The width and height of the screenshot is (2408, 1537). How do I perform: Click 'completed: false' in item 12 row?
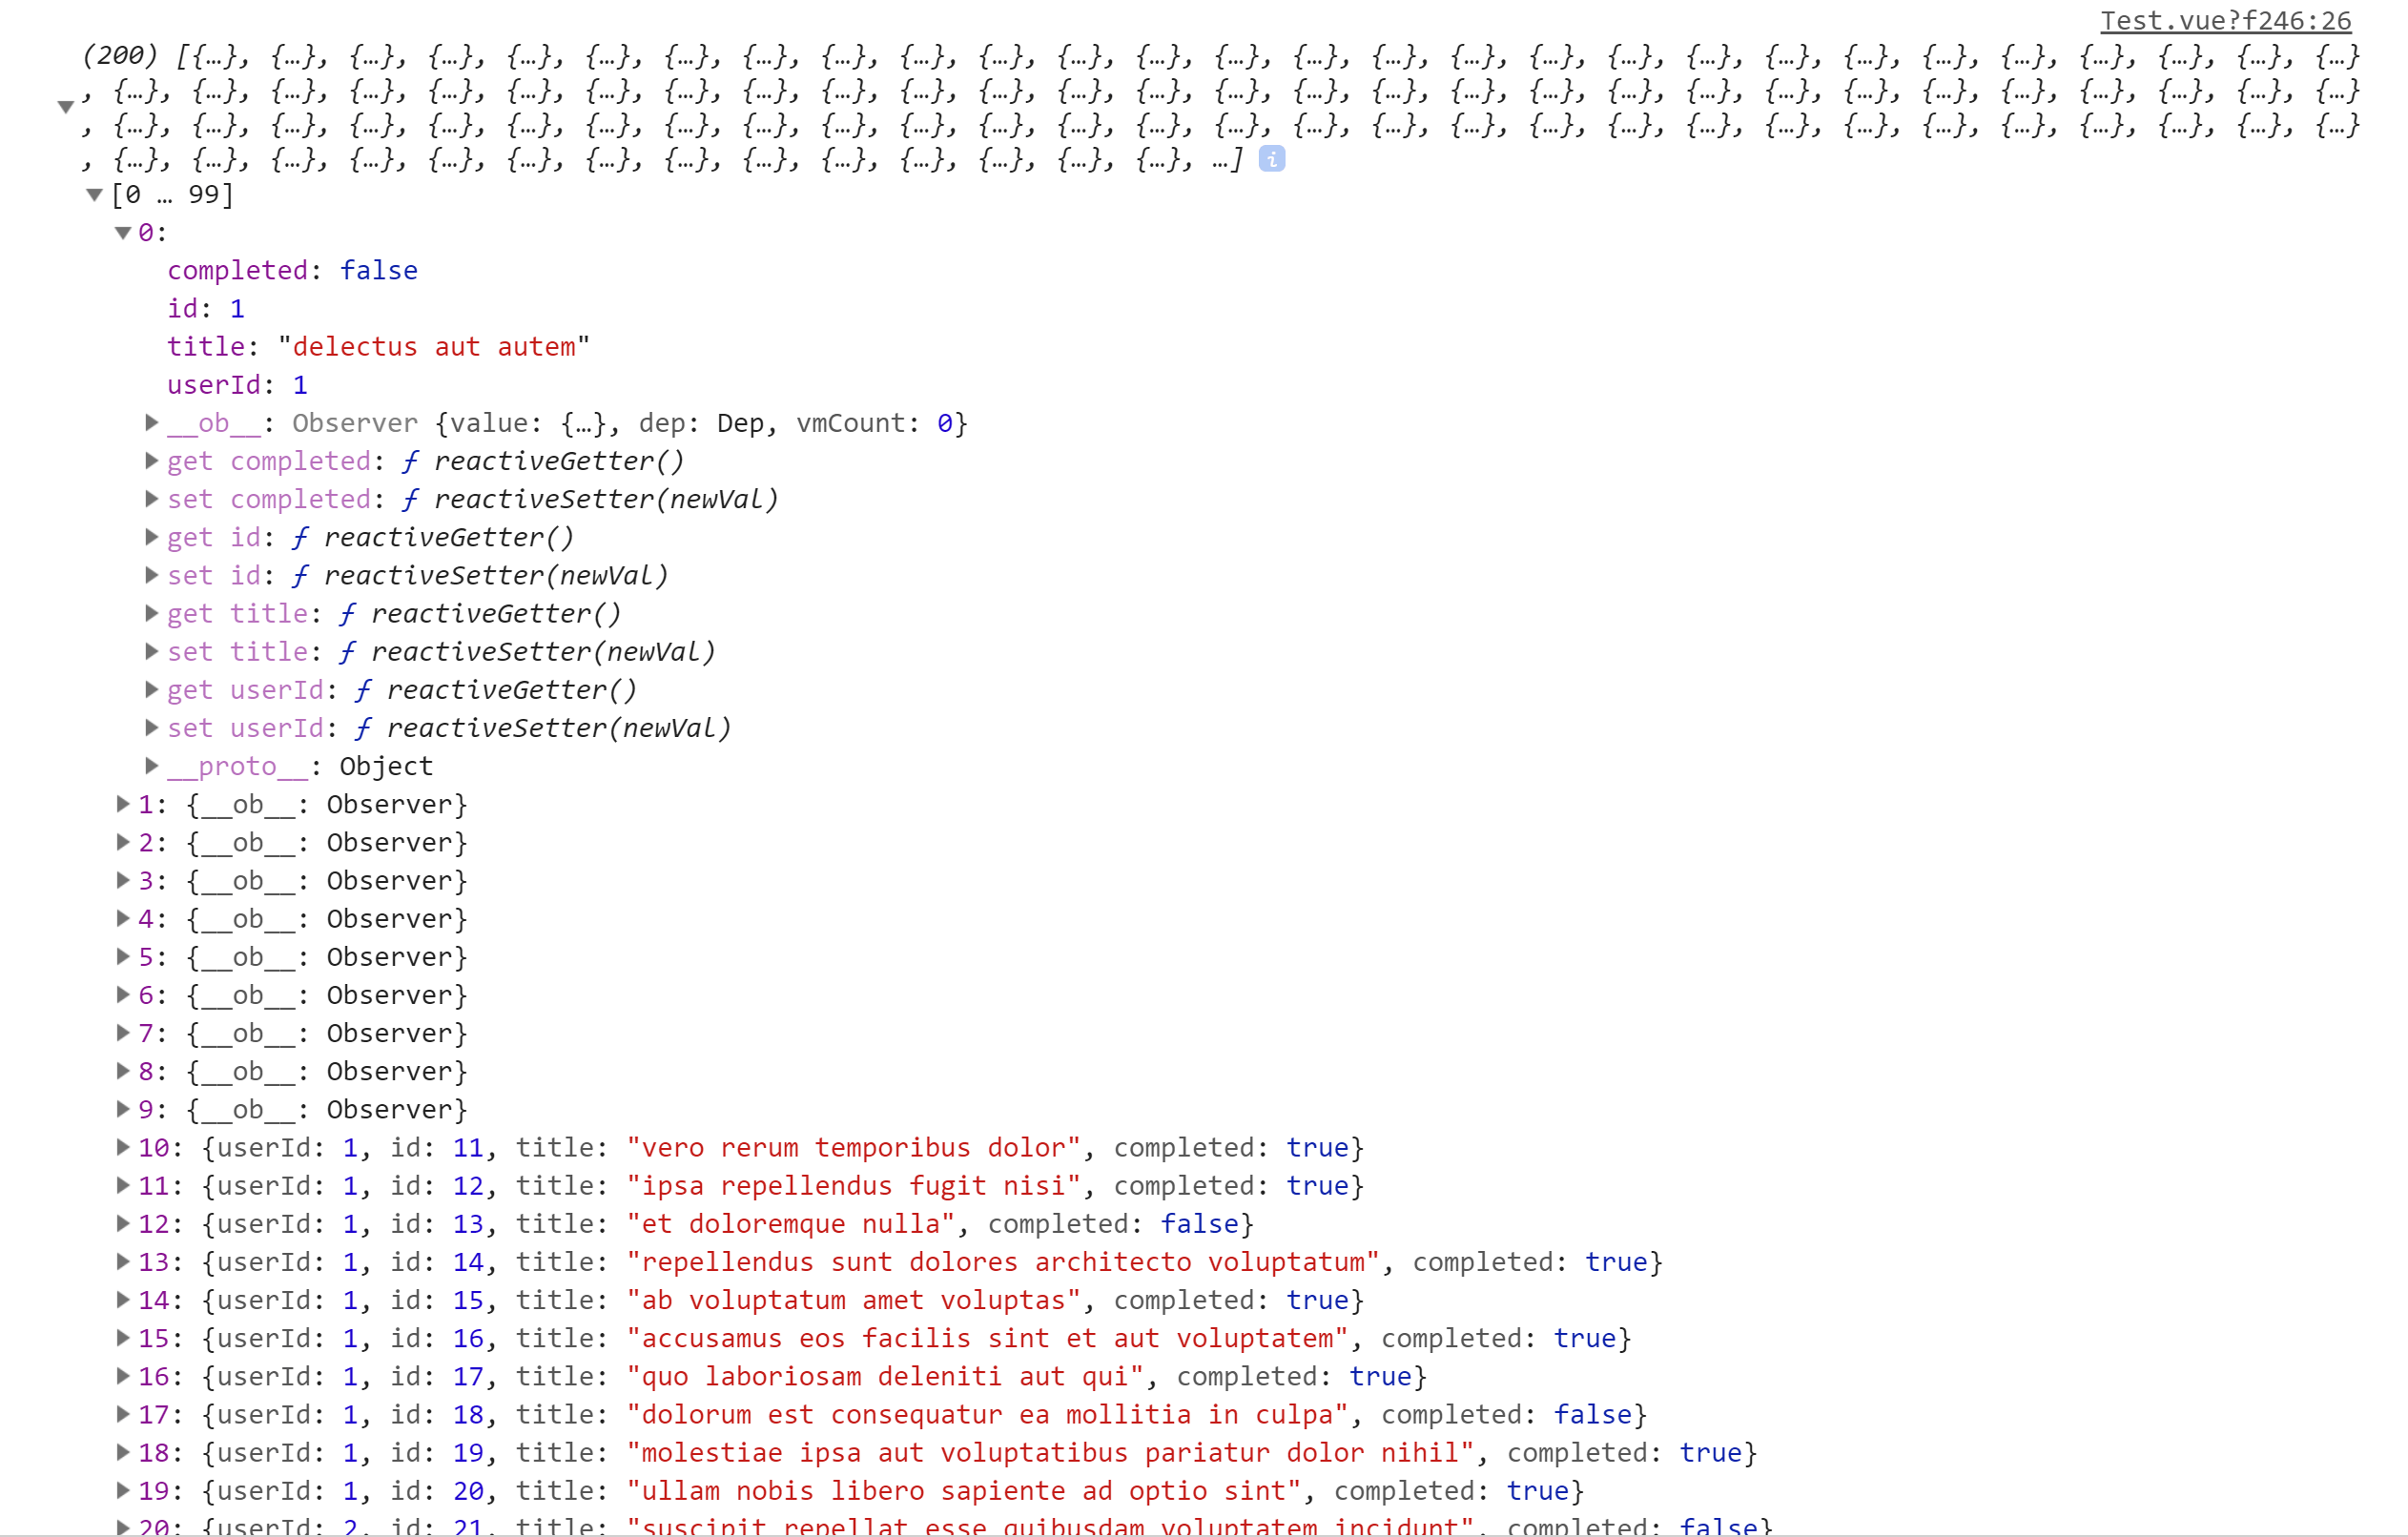coord(1113,1223)
